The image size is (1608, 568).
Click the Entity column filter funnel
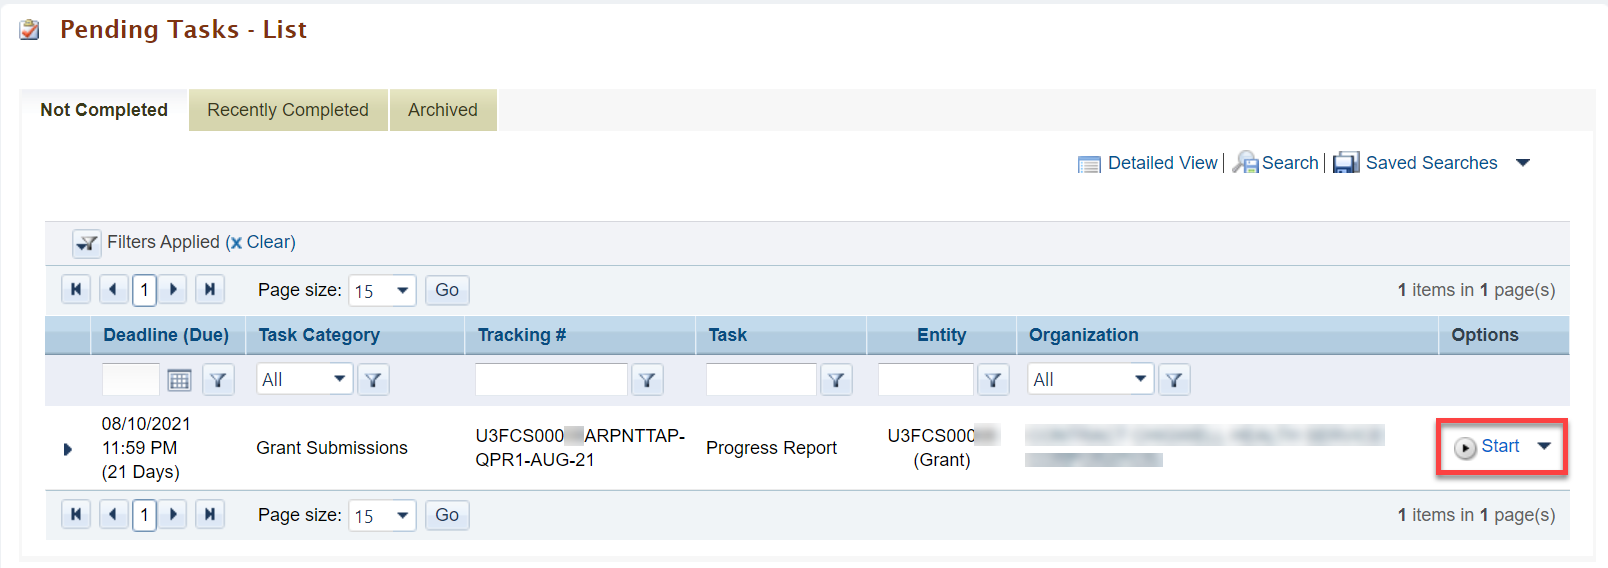point(993,380)
